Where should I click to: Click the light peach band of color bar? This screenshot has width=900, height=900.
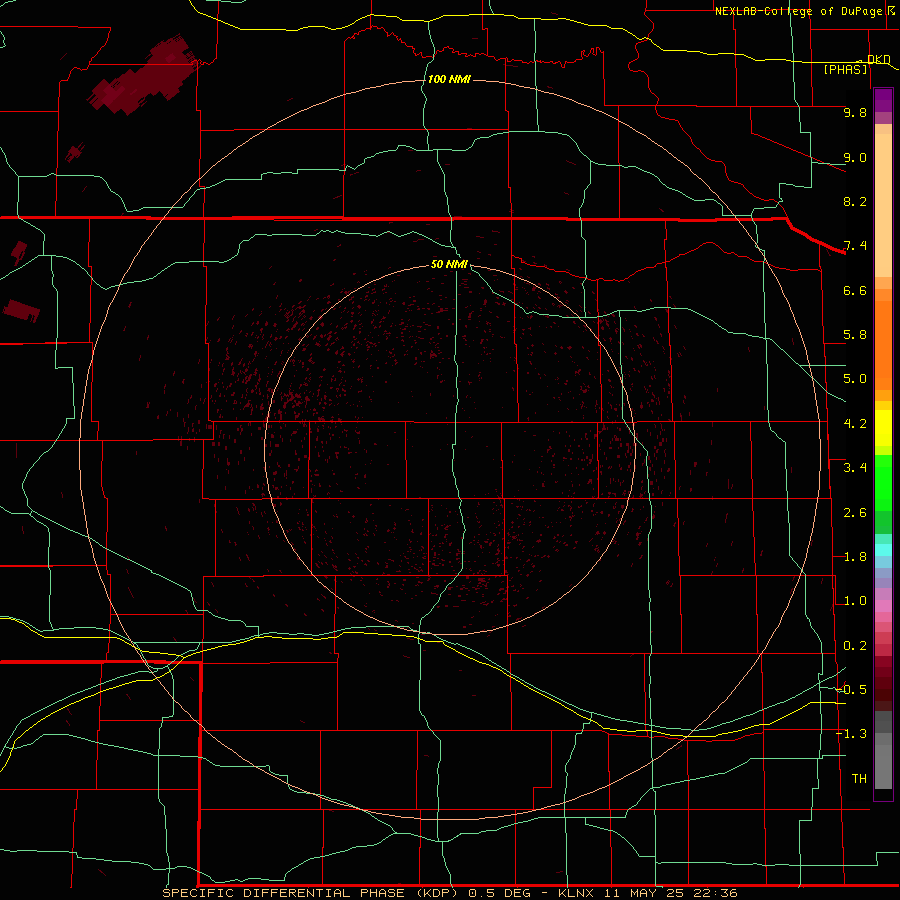(883, 205)
